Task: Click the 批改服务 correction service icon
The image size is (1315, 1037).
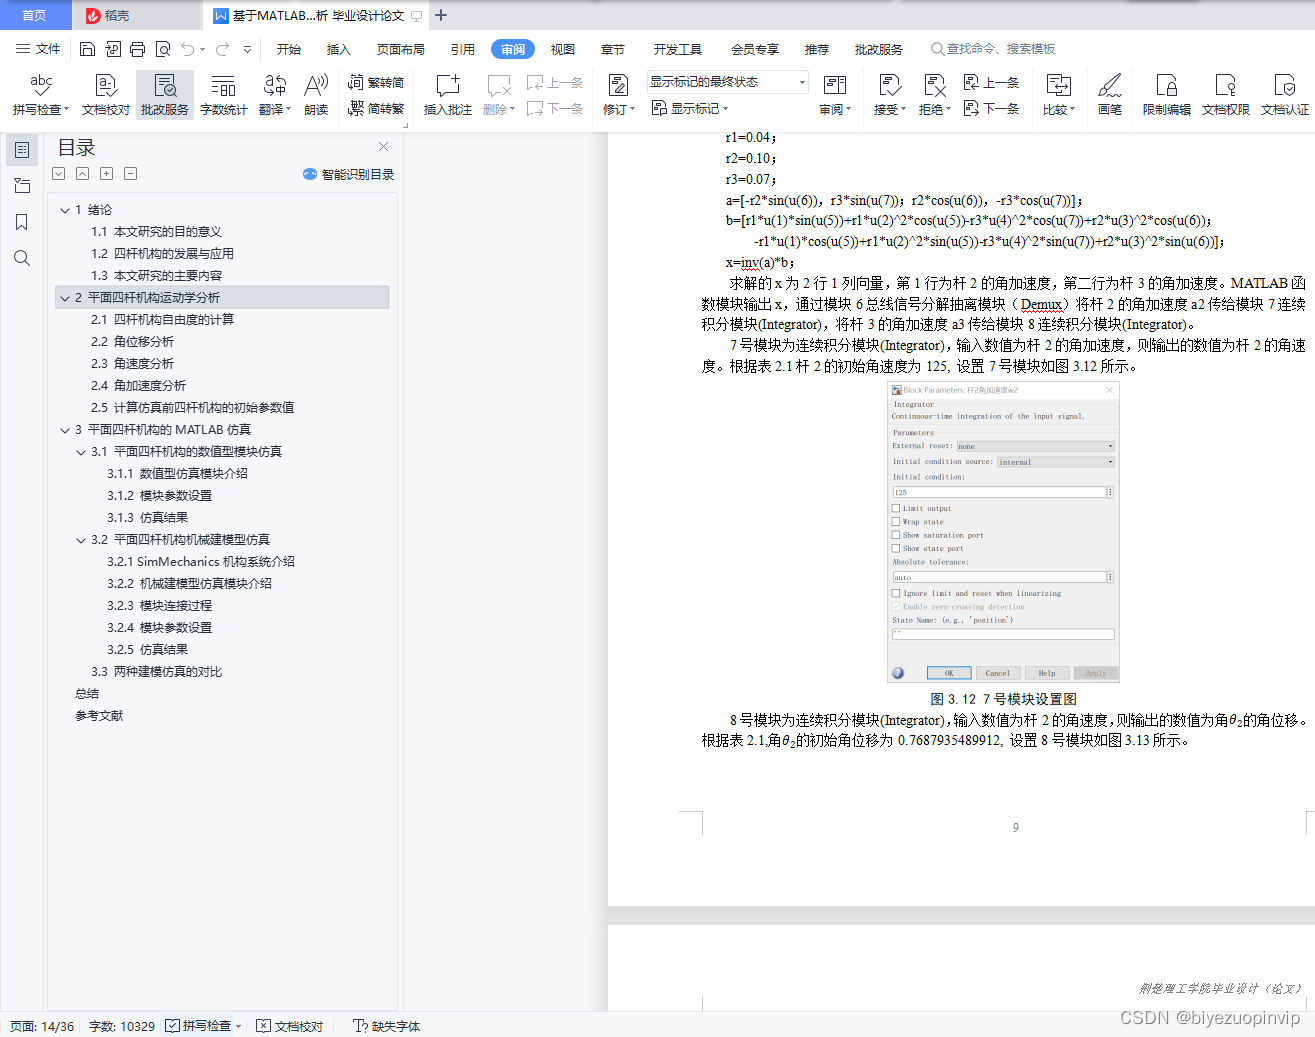Action: pyautogui.click(x=165, y=95)
